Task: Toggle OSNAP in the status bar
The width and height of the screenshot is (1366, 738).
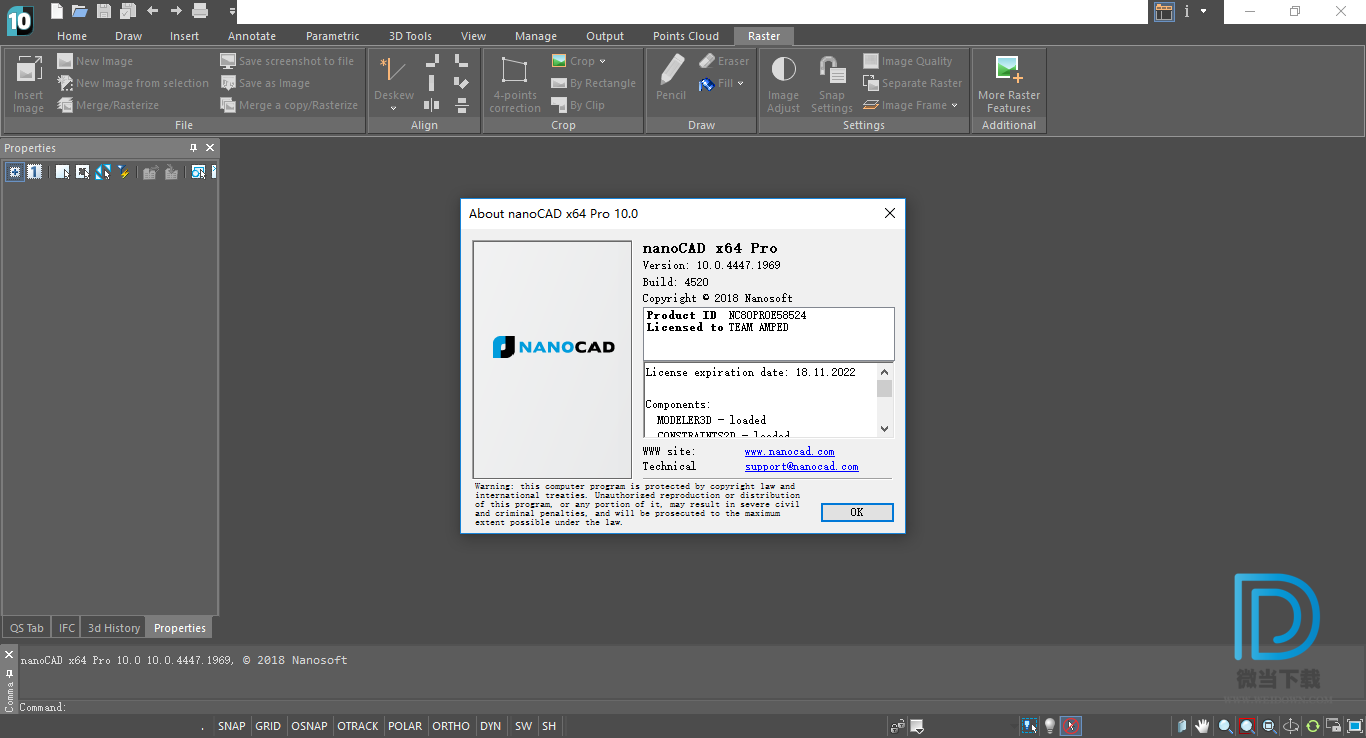Action: coord(310,726)
